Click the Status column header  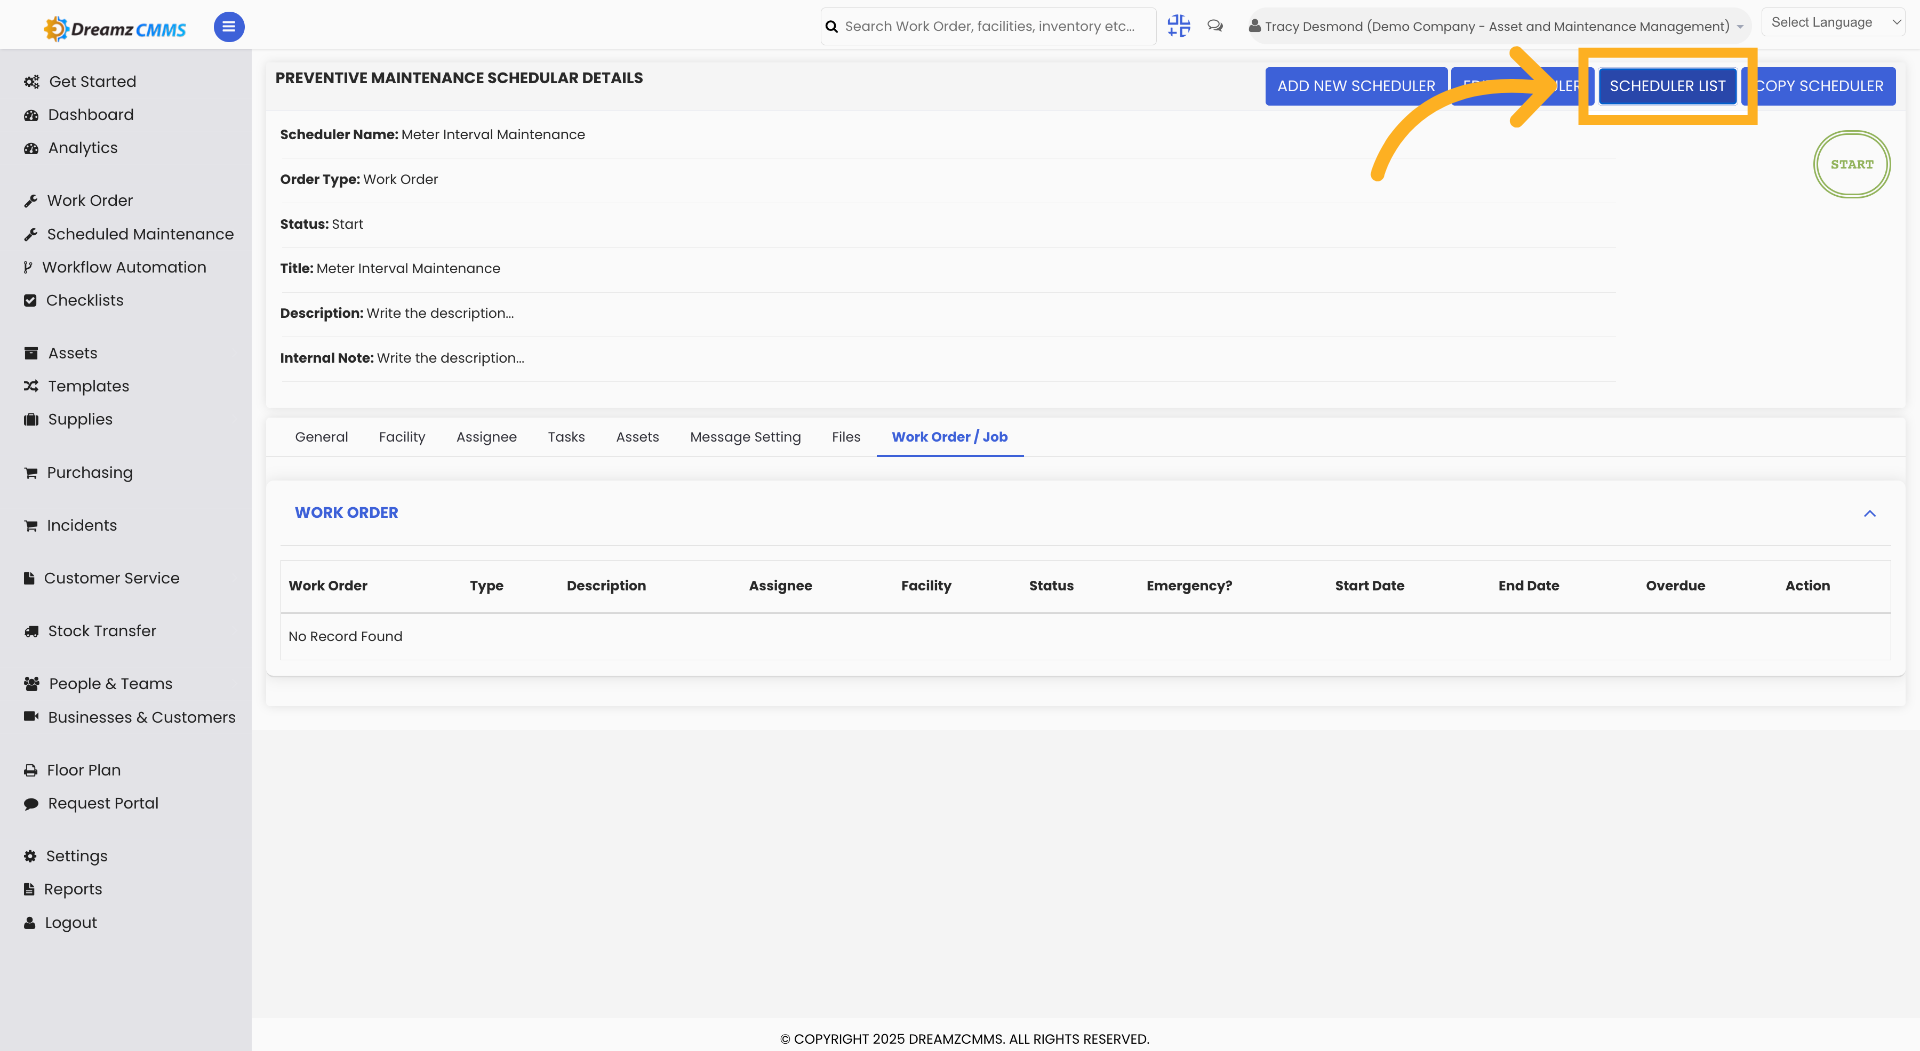1052,586
